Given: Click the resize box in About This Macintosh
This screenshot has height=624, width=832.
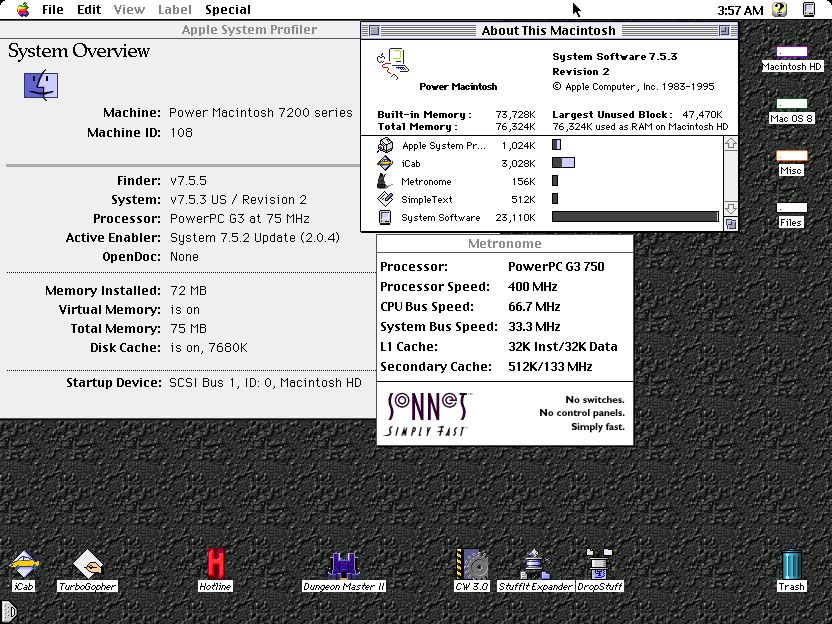Looking at the screenshot, I should point(731,224).
